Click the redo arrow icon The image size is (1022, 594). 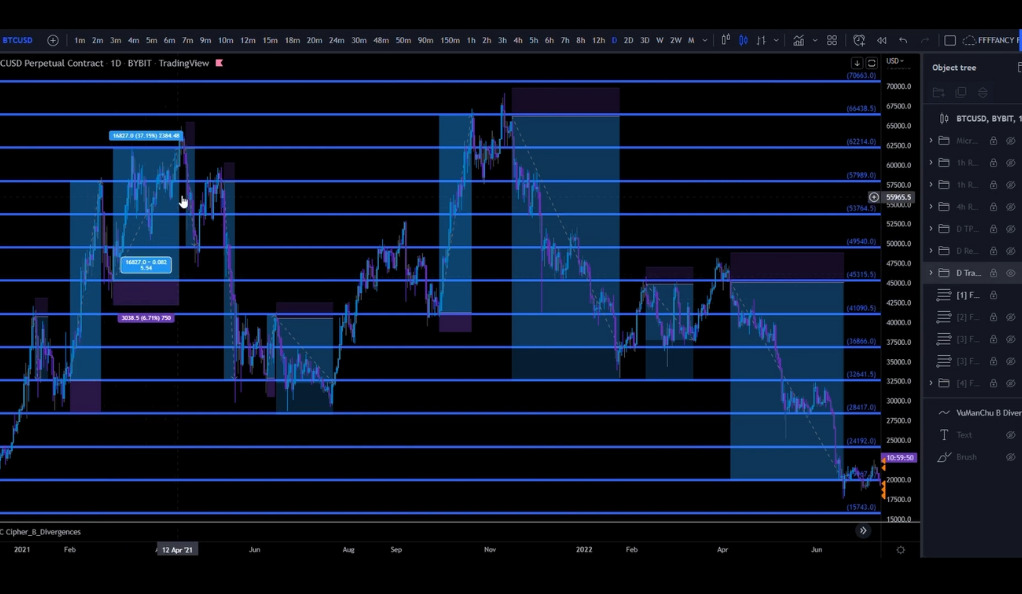click(x=924, y=40)
